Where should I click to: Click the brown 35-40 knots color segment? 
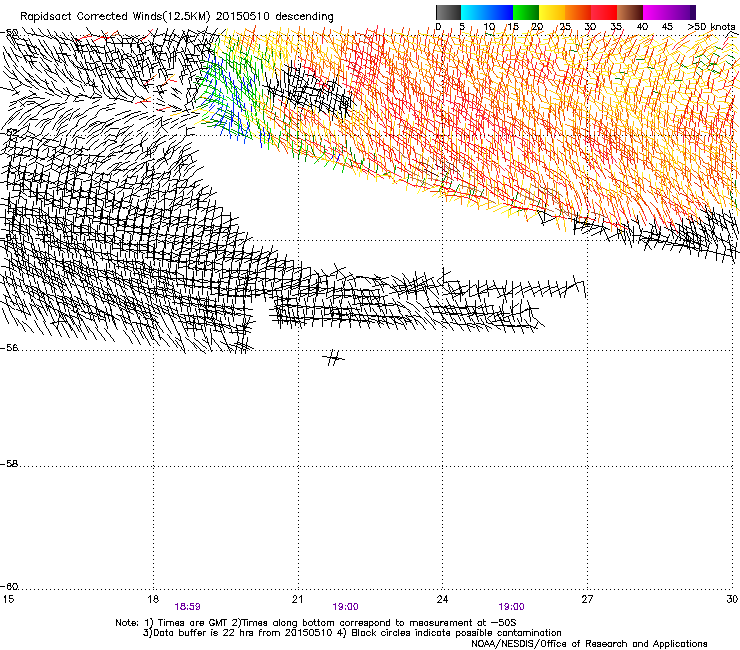coord(630,12)
